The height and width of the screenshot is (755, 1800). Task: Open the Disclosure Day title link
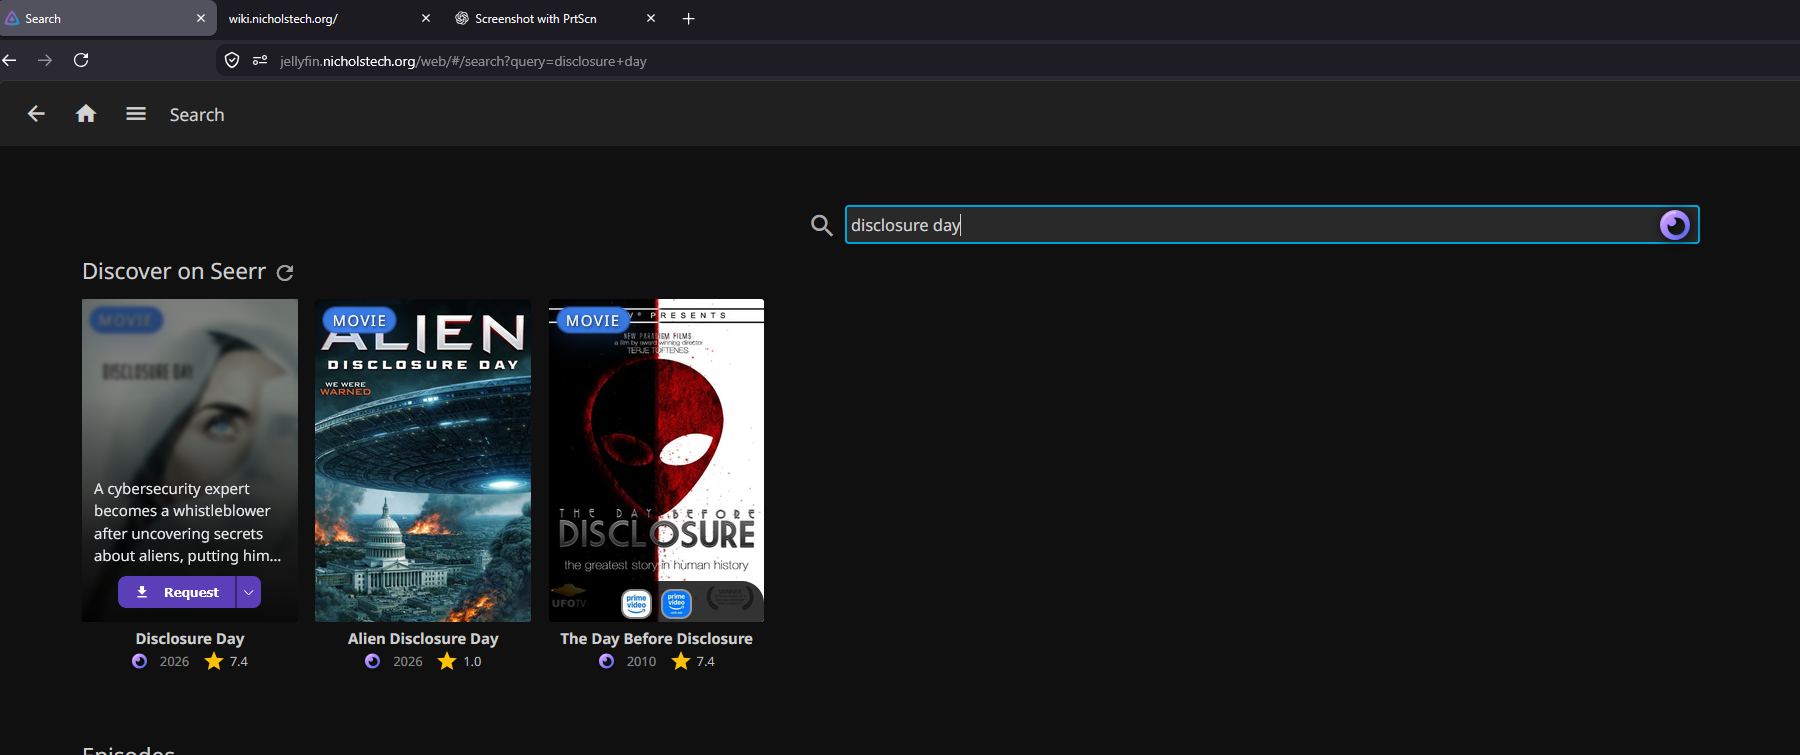190,639
